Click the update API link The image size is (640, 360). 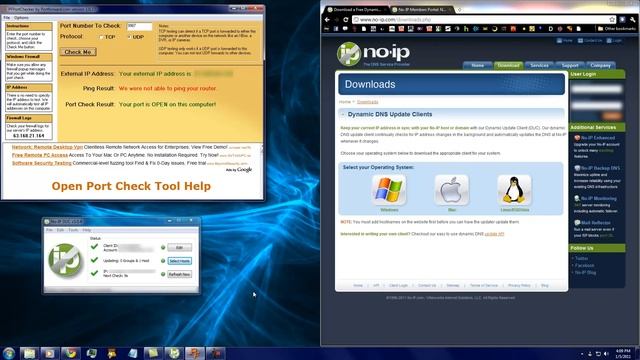tap(494, 234)
